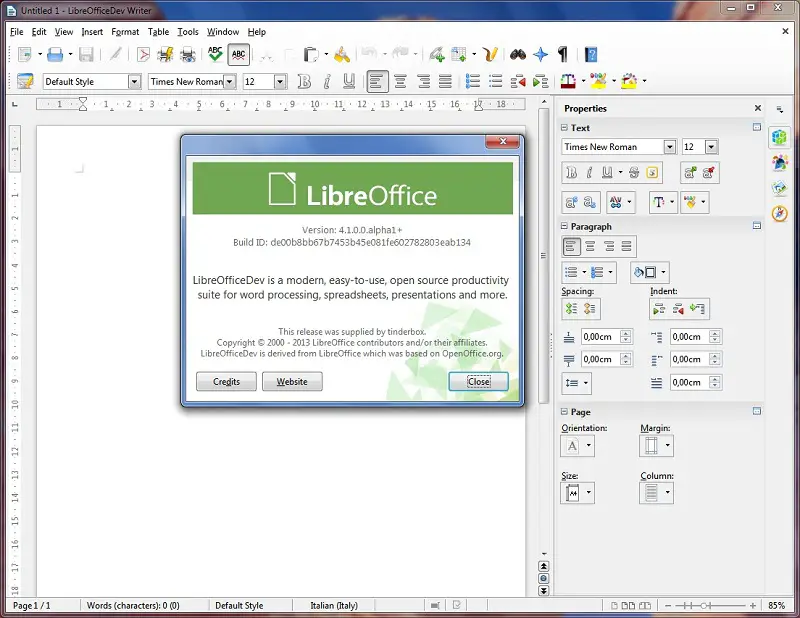Open the Page Preview (print preview) icon
The height and width of the screenshot is (618, 800).
click(188, 54)
